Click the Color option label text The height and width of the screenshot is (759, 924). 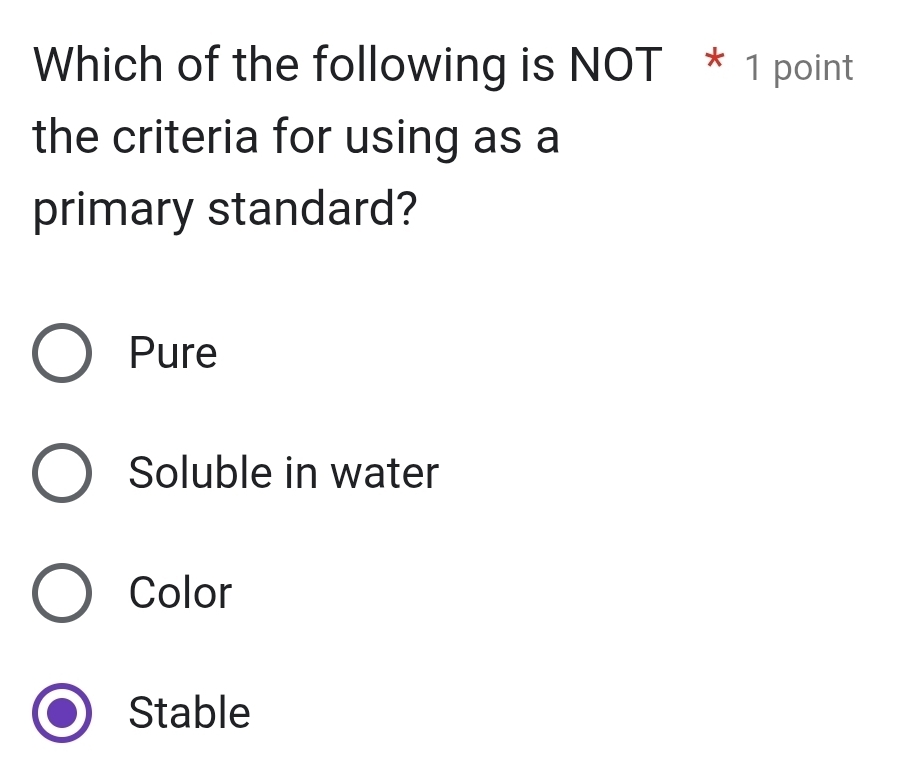179,593
